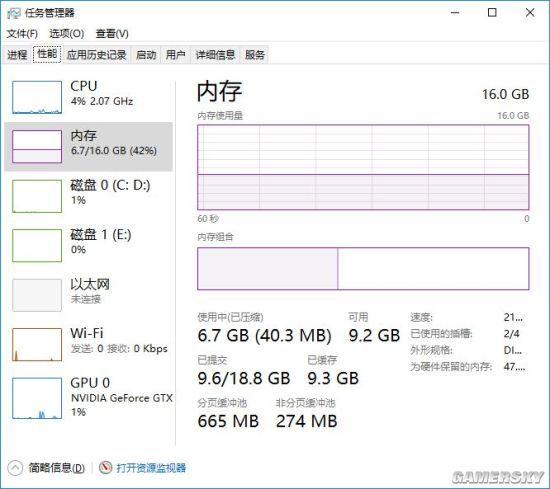Click the resource monitor icon

click(105, 467)
